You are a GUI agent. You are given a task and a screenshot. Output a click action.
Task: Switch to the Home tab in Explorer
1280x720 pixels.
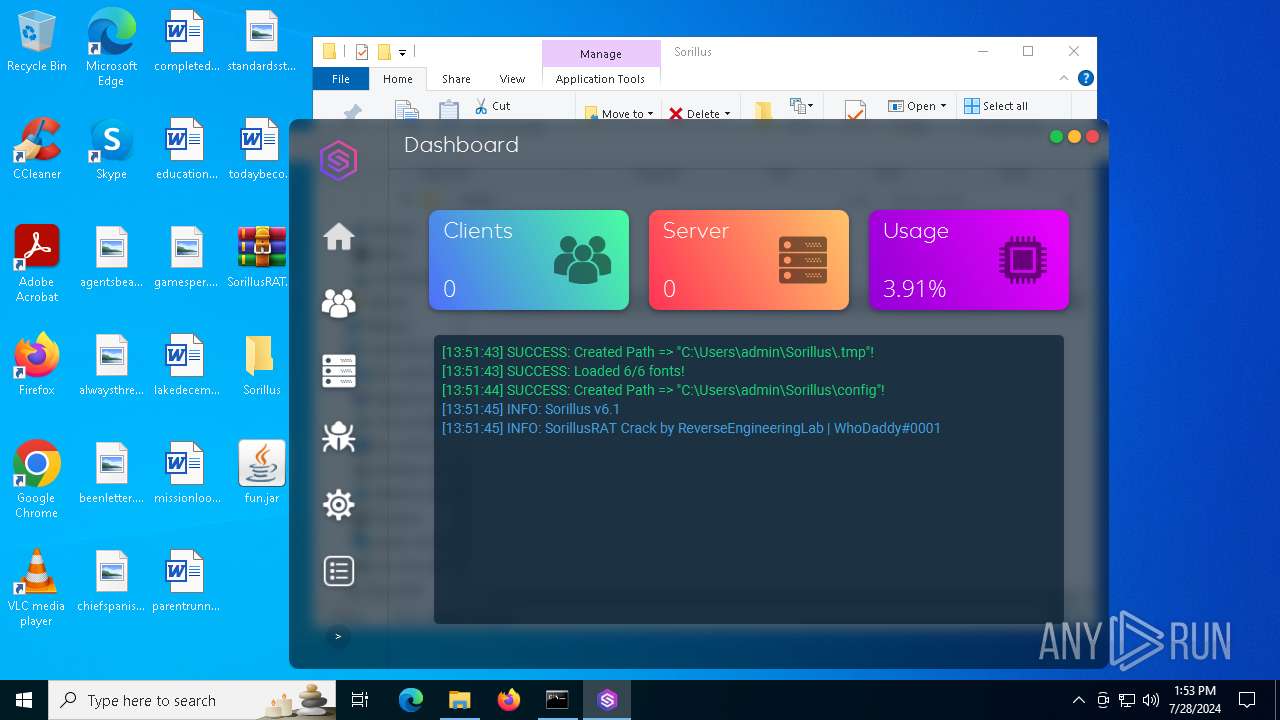pos(398,79)
